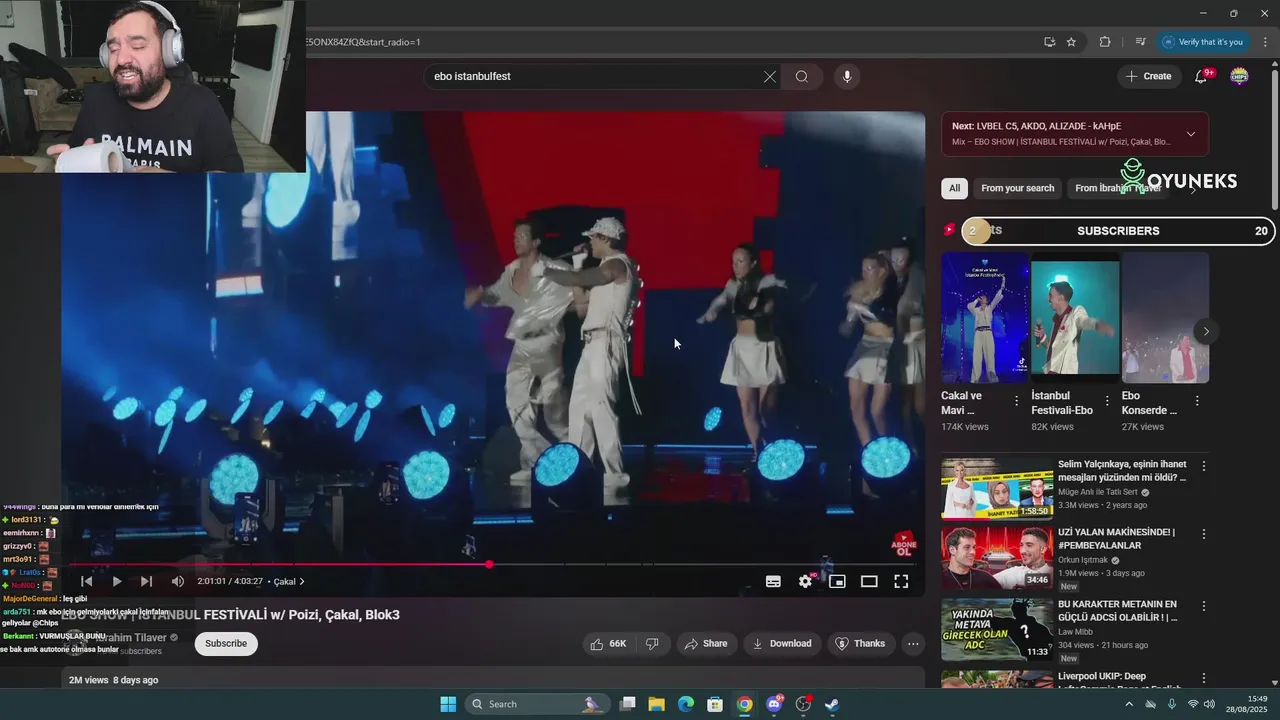
Task: Open Orkun Işıtmak channel link
Action: [x=1084, y=560]
